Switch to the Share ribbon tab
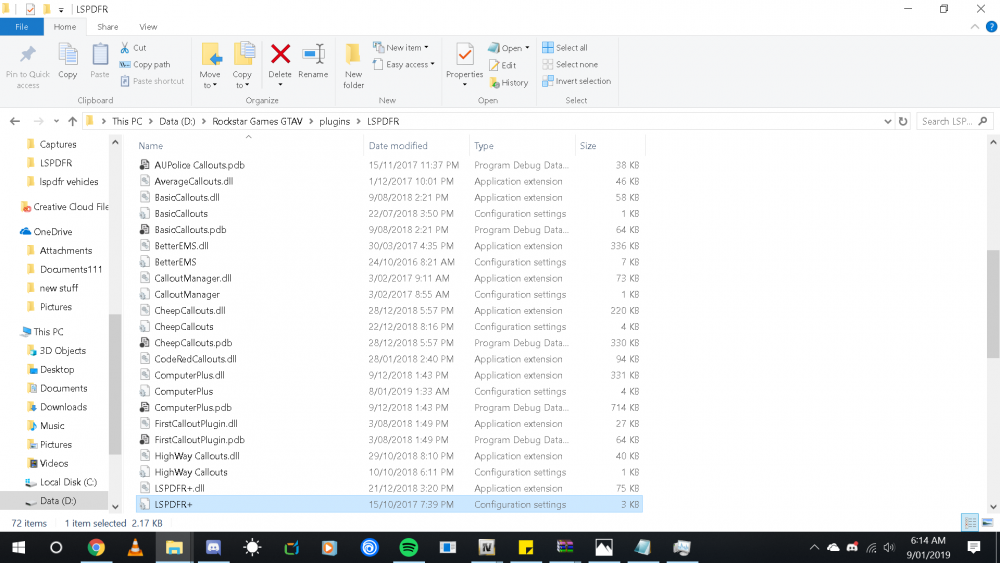 tap(108, 27)
